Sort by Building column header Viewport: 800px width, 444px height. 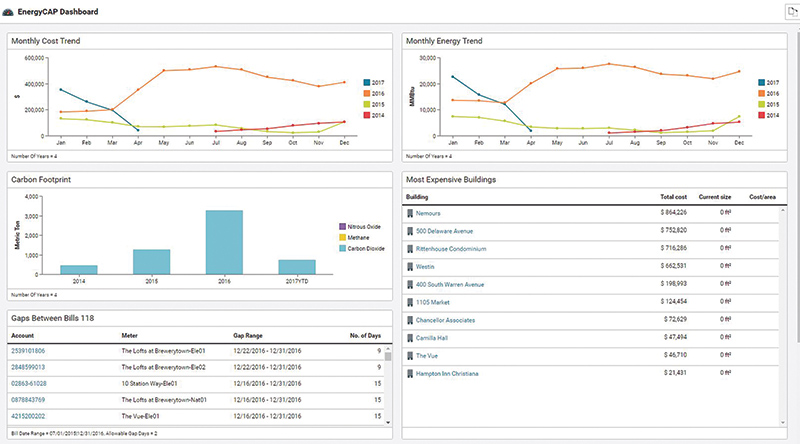pos(417,197)
